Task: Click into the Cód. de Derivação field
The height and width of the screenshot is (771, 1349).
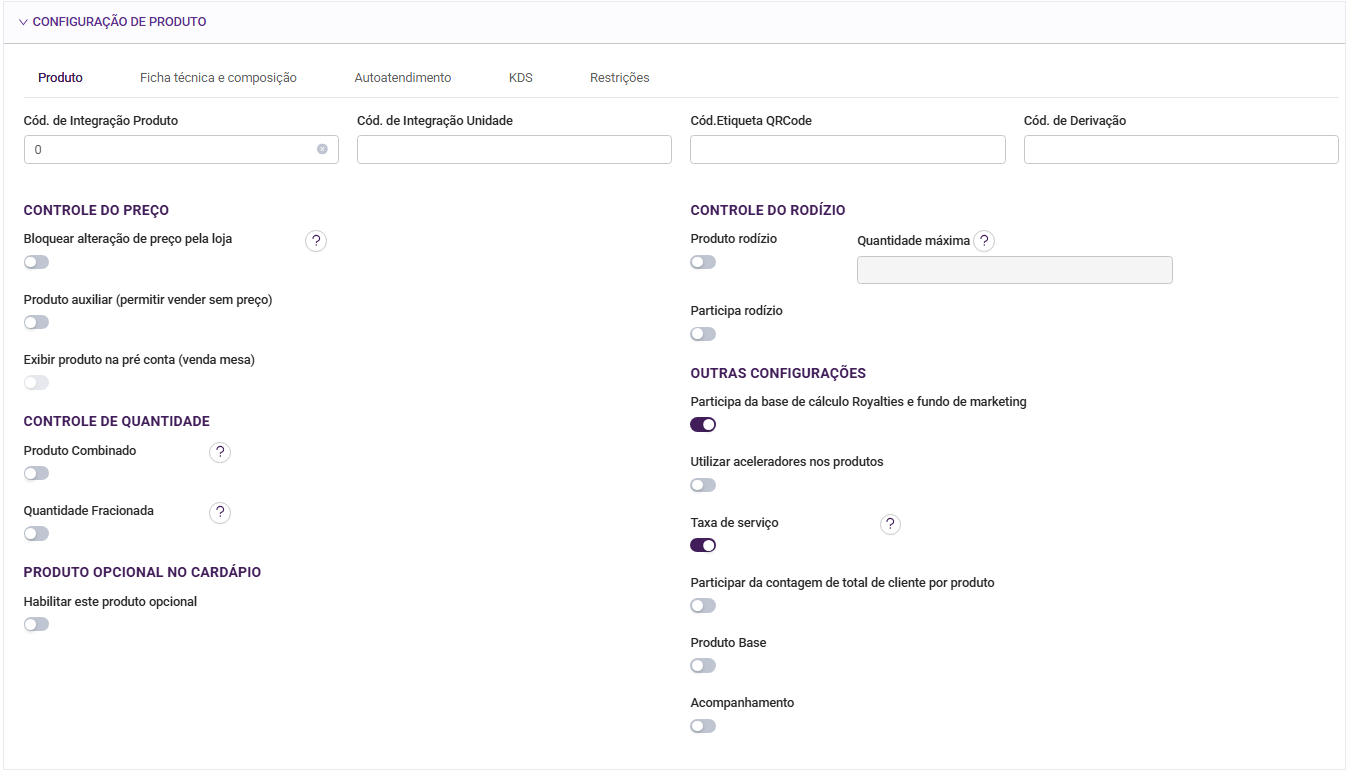Action: 1181,150
